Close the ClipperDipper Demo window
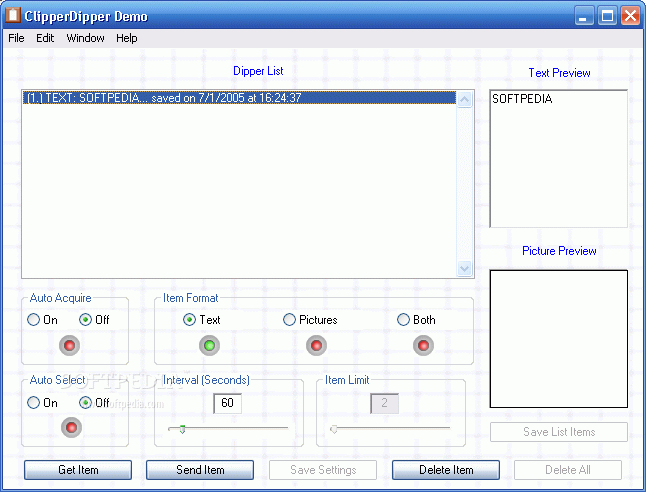The width and height of the screenshot is (646, 492). tap(631, 16)
